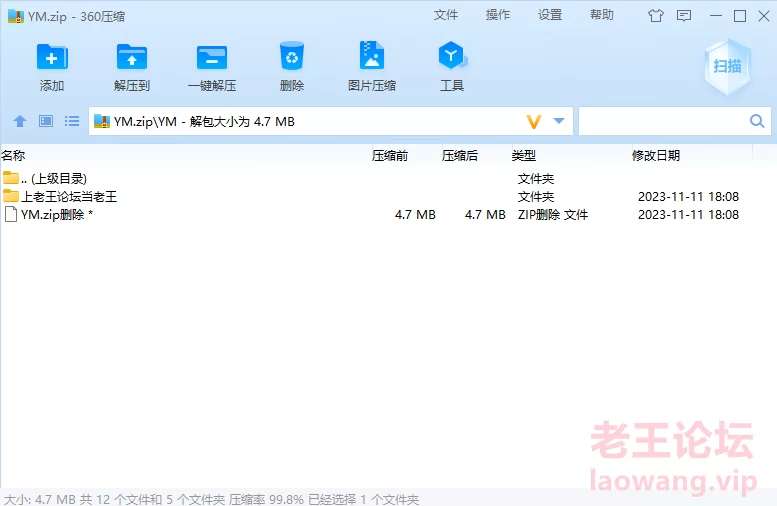The height and width of the screenshot is (506, 777).
Task: Close the 360压缩 window
Action: pos(764,16)
